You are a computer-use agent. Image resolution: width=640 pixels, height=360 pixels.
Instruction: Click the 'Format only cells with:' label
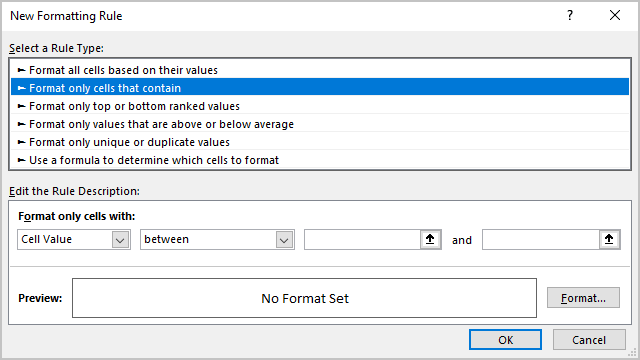click(x=77, y=216)
